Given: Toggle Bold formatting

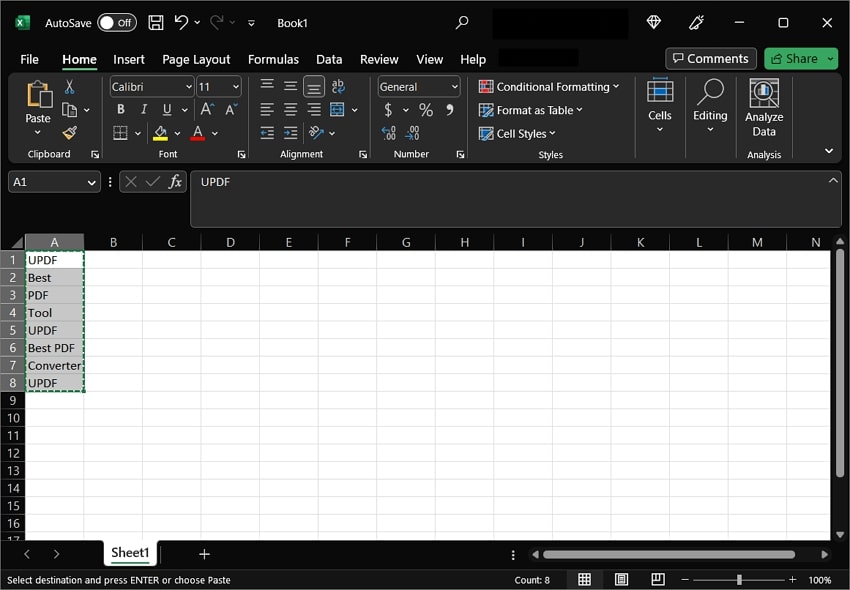Looking at the screenshot, I should pyautogui.click(x=121, y=110).
